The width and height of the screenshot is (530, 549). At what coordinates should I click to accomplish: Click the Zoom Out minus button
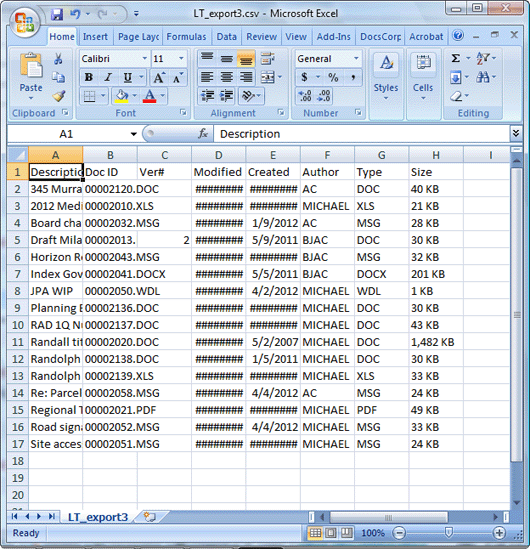coord(399,533)
